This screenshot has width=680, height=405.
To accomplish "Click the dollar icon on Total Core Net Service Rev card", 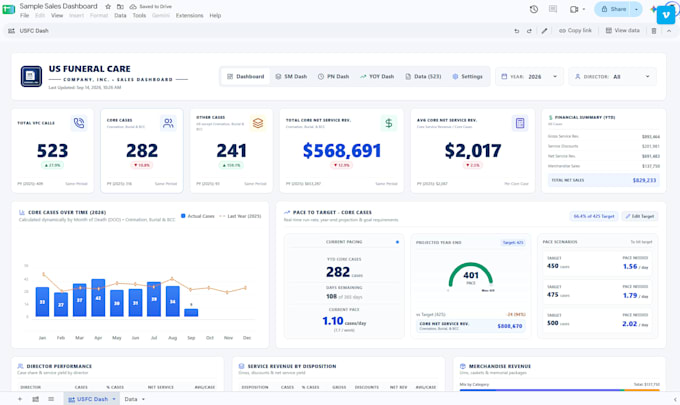I will point(389,123).
